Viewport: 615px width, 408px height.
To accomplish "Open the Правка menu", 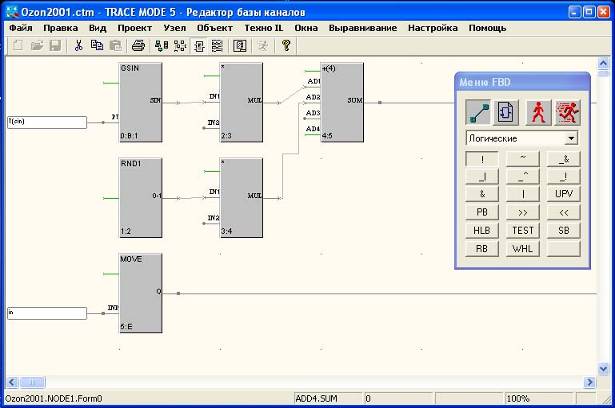I will coord(60,28).
